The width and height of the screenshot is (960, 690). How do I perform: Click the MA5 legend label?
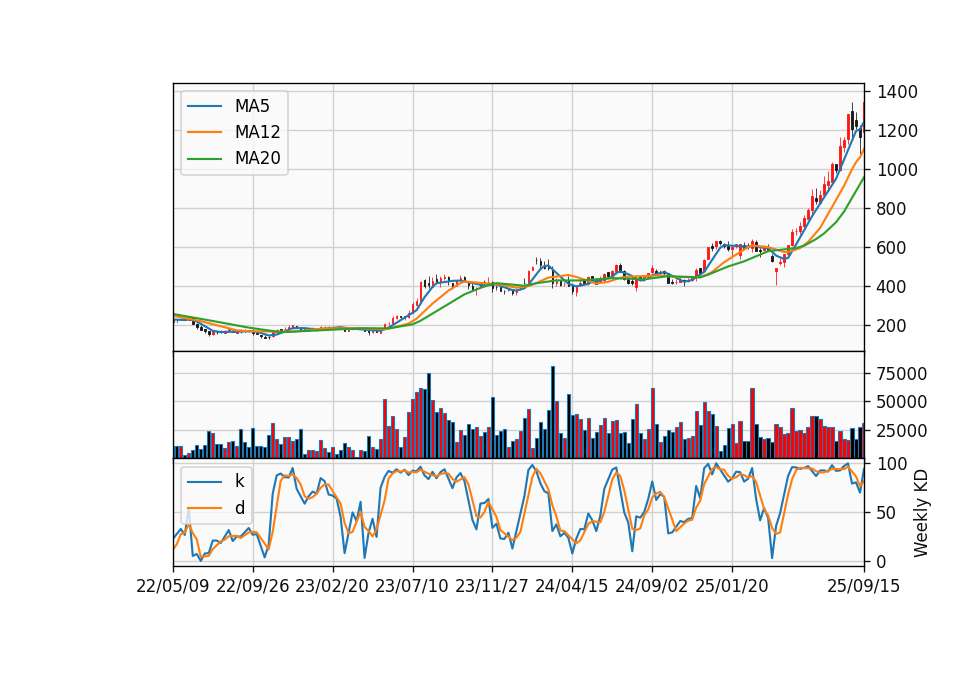pos(252,106)
